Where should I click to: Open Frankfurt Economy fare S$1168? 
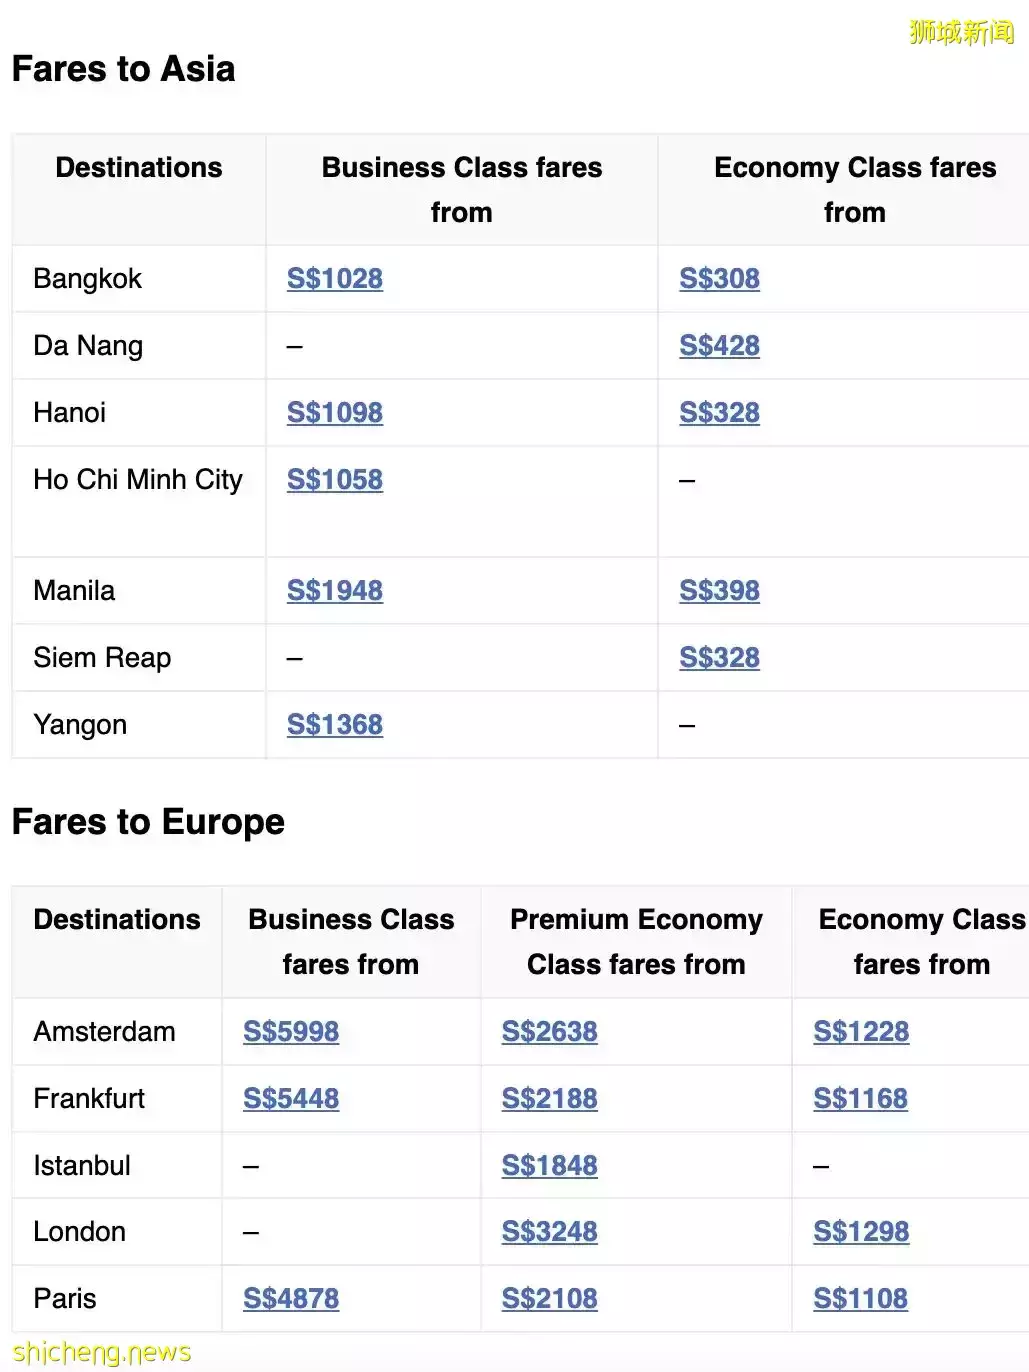tap(860, 1099)
